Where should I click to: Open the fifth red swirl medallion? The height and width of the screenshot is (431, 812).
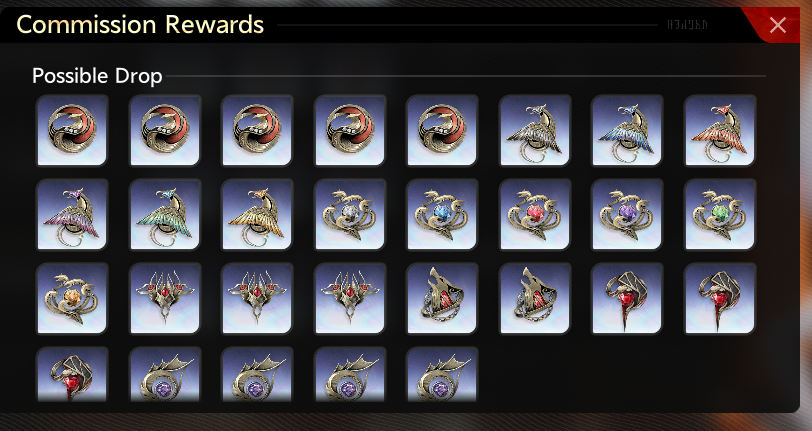coord(442,131)
